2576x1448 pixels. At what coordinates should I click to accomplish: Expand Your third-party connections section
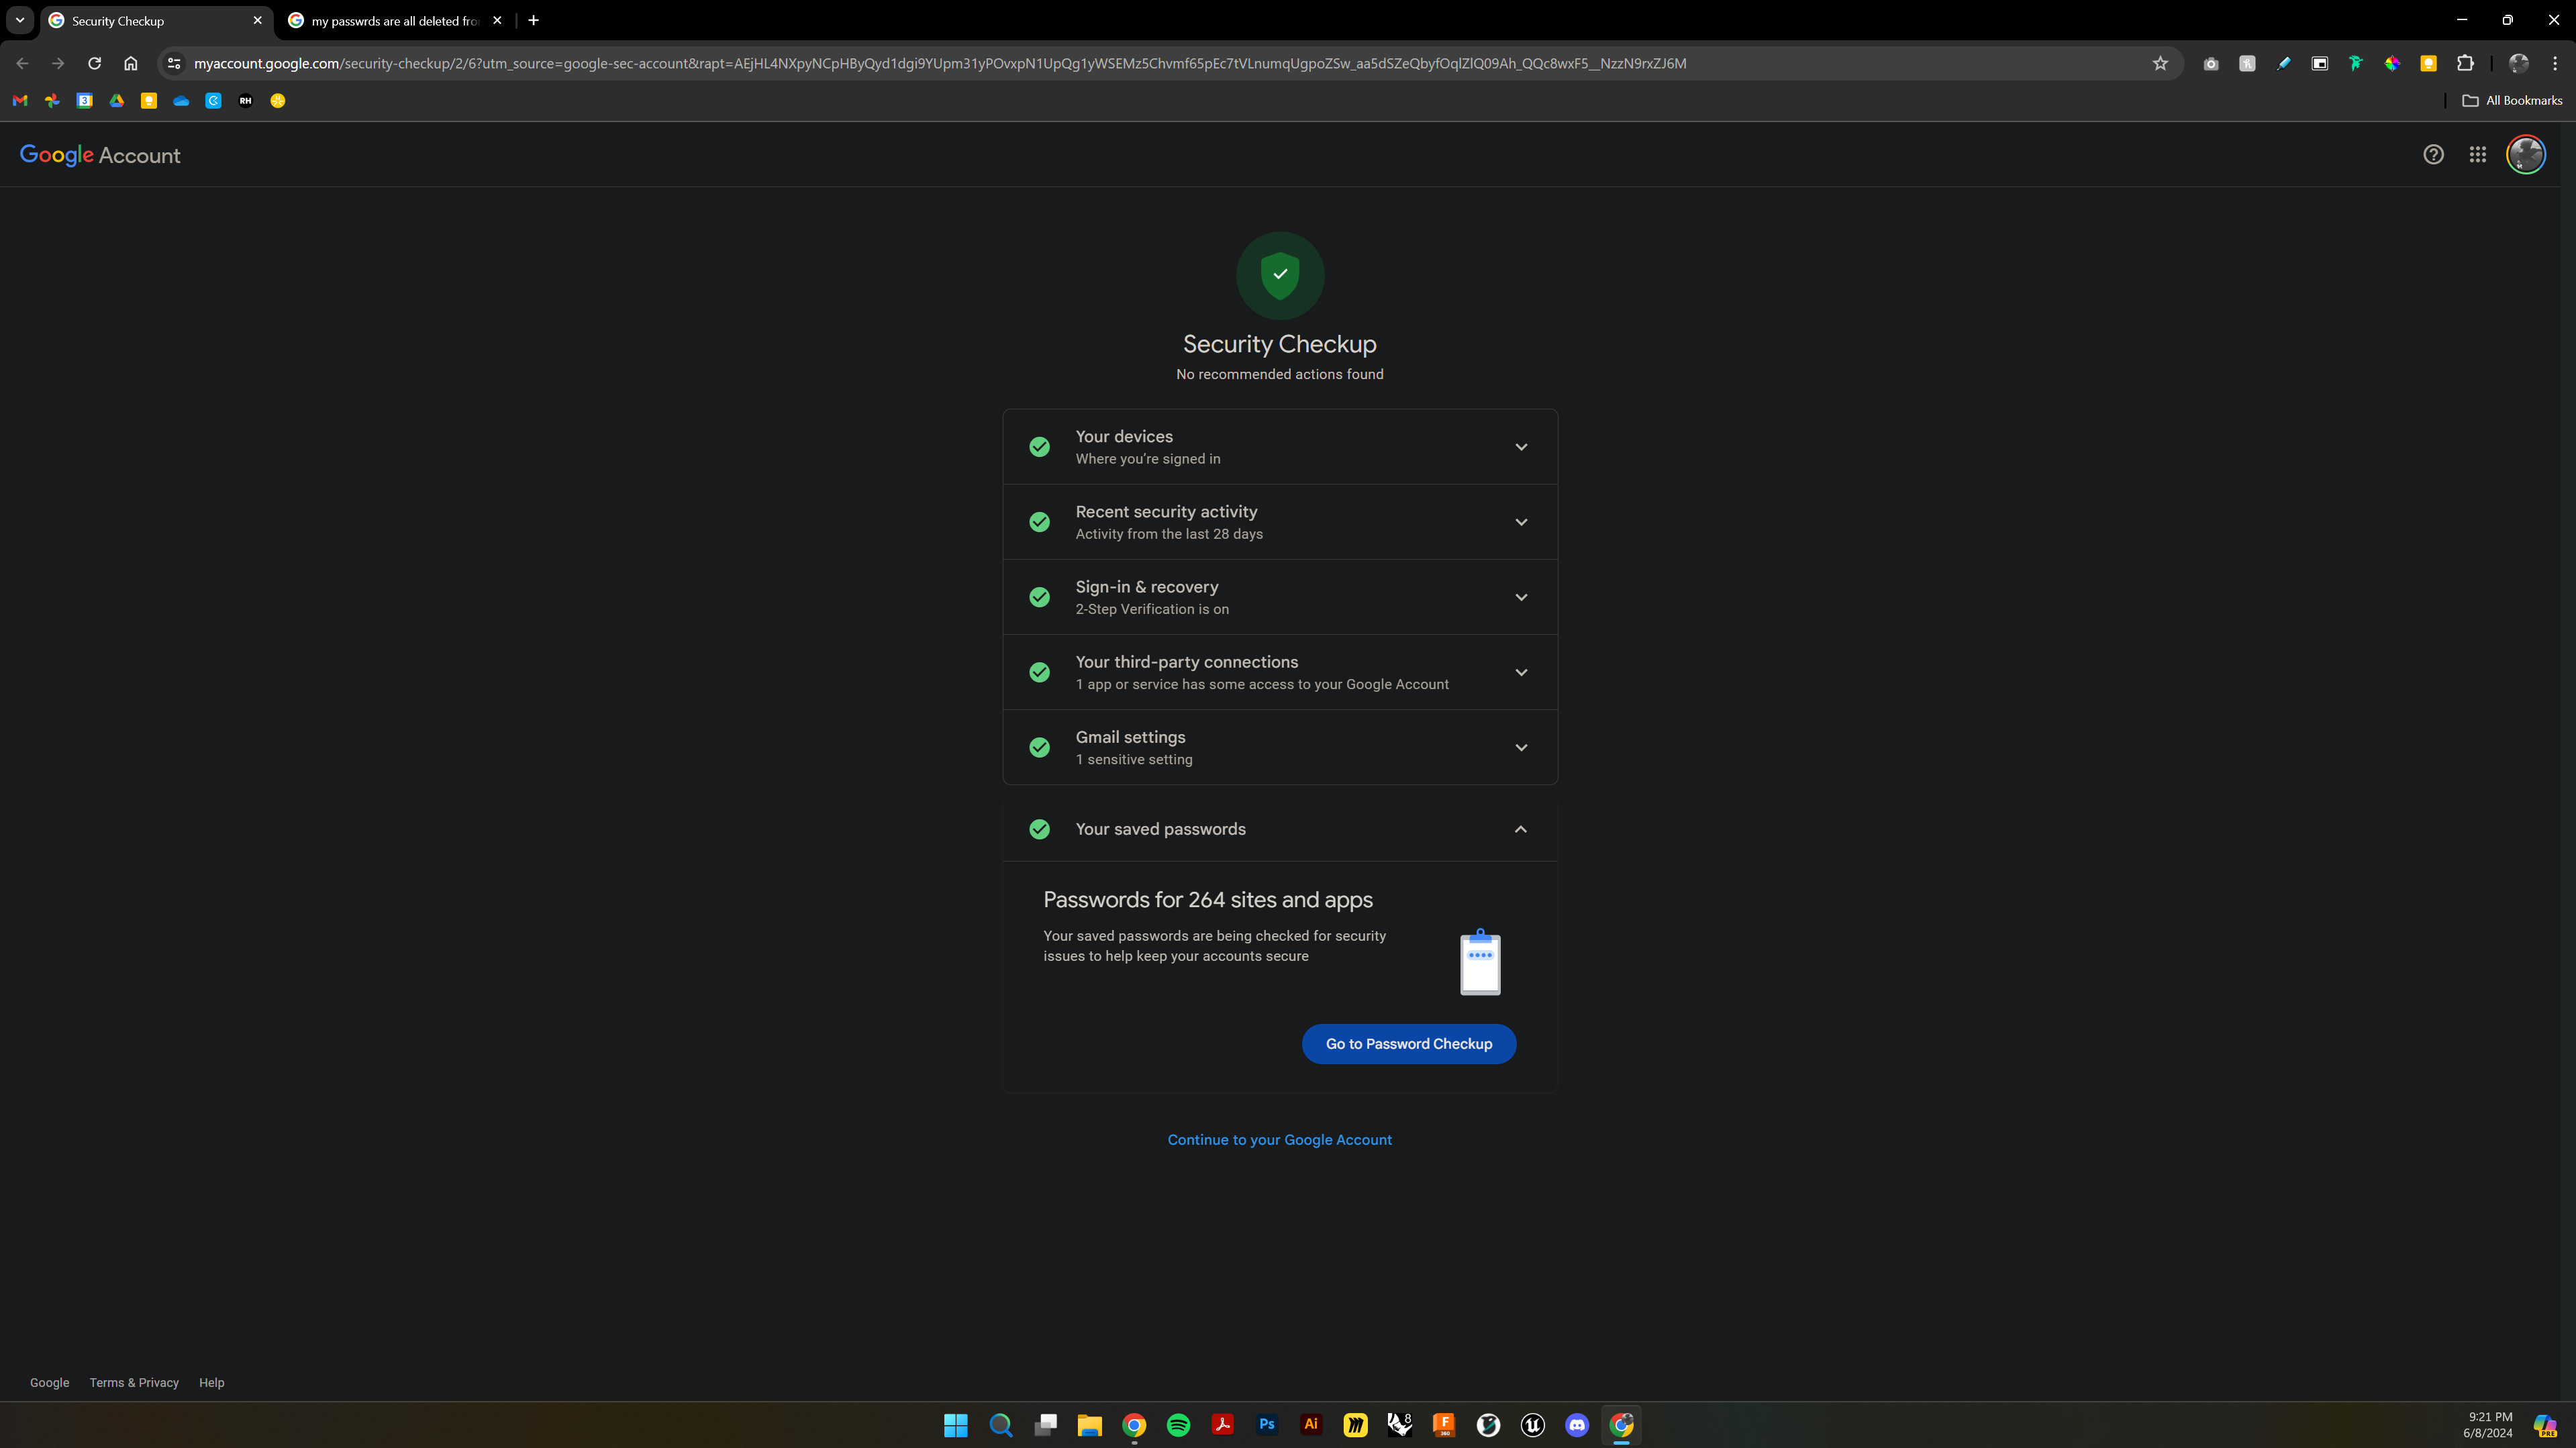tap(1520, 672)
